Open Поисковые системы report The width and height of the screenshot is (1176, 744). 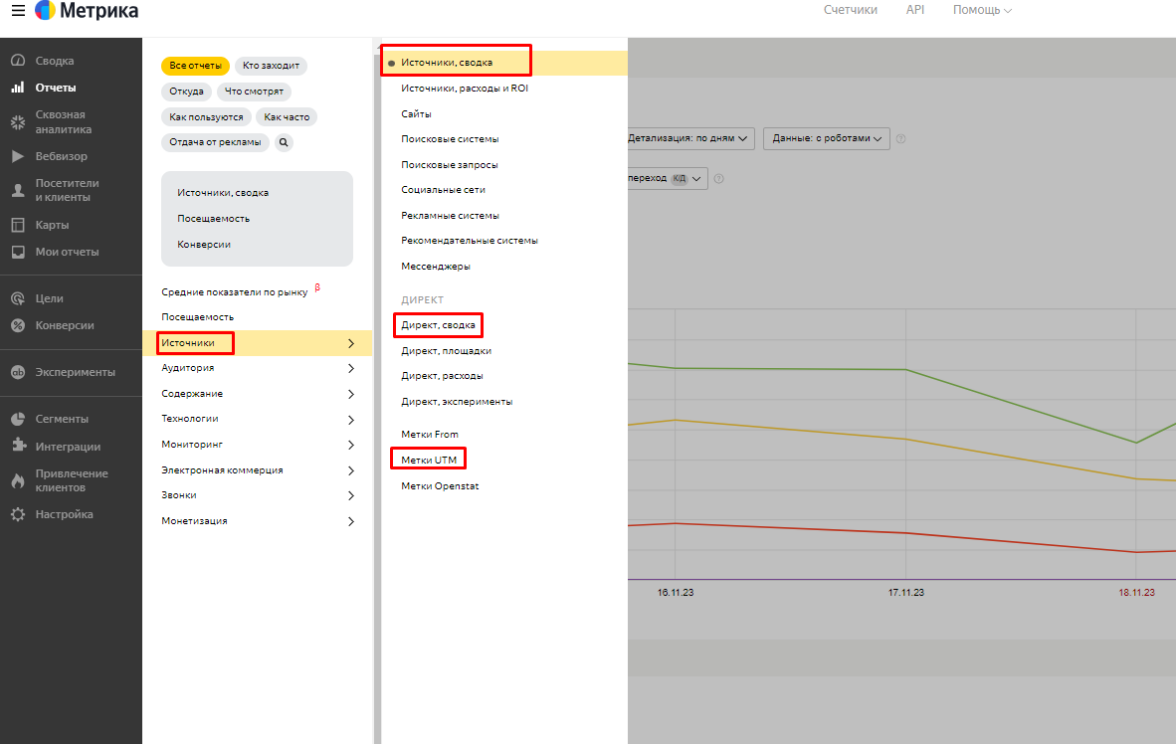(x=449, y=139)
